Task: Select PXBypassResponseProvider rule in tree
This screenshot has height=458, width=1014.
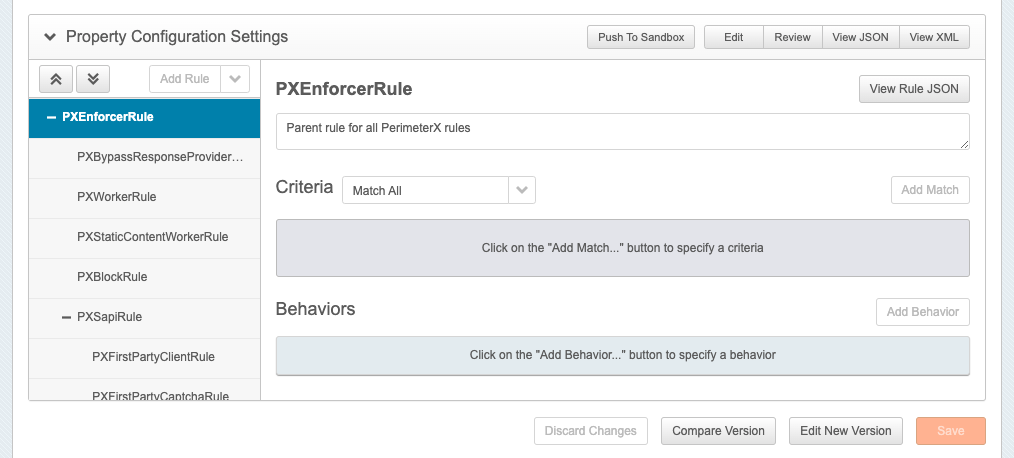Action: click(x=160, y=157)
